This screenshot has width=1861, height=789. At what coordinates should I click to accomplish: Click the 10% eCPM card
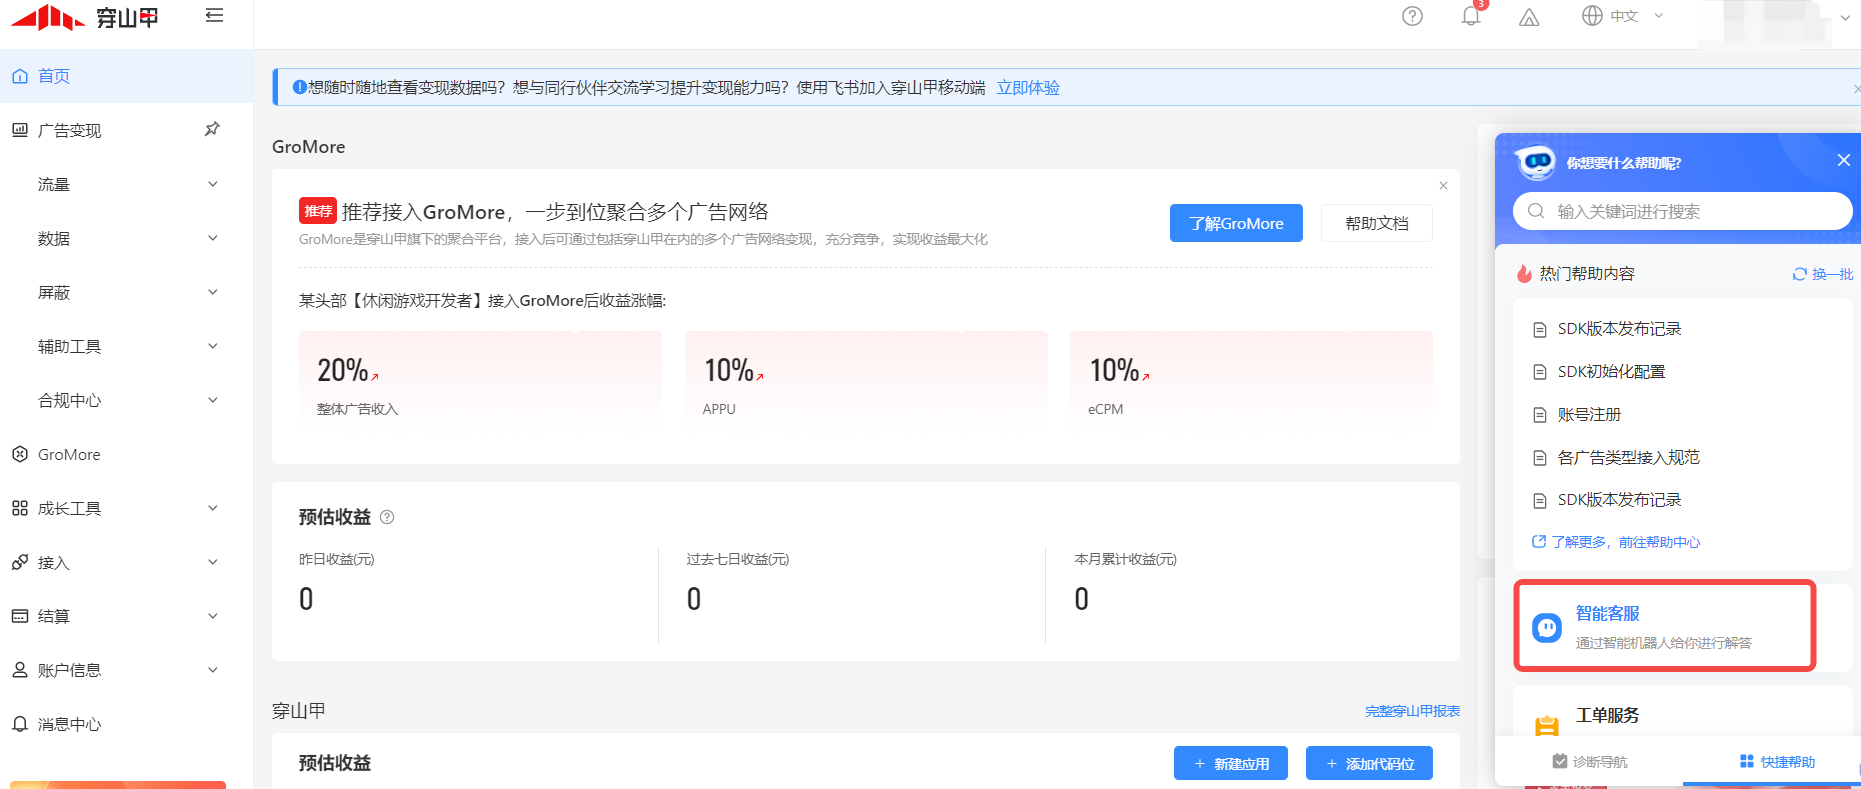pyautogui.click(x=1251, y=381)
